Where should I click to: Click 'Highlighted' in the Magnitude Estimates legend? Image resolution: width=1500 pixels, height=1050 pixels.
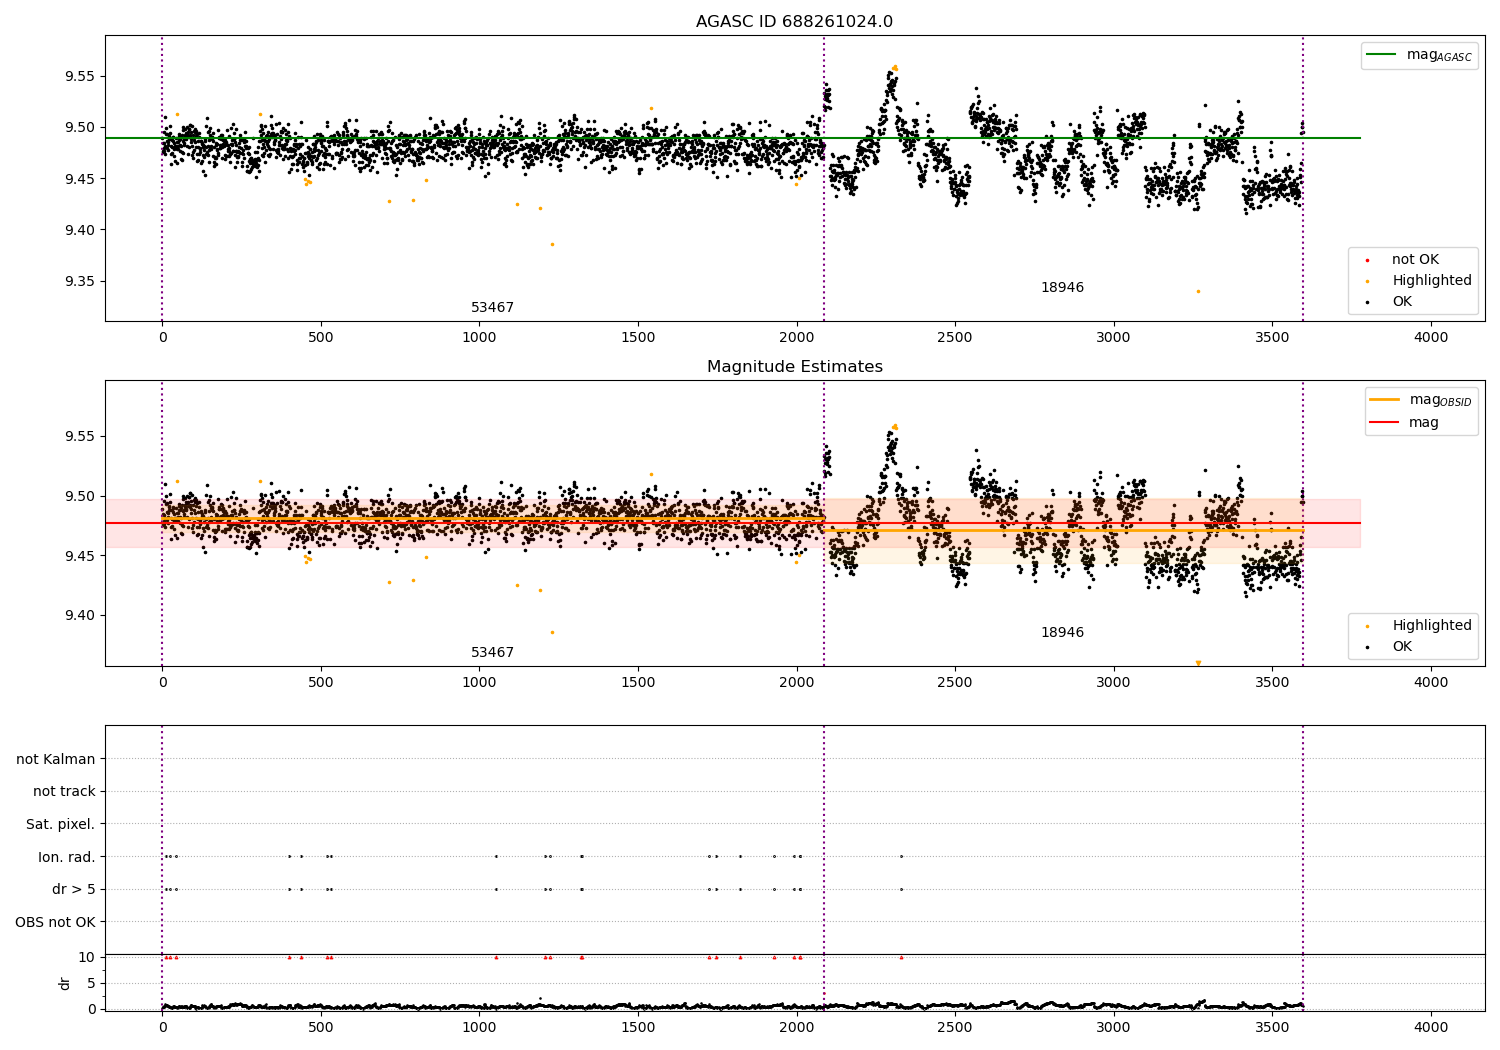(1432, 626)
